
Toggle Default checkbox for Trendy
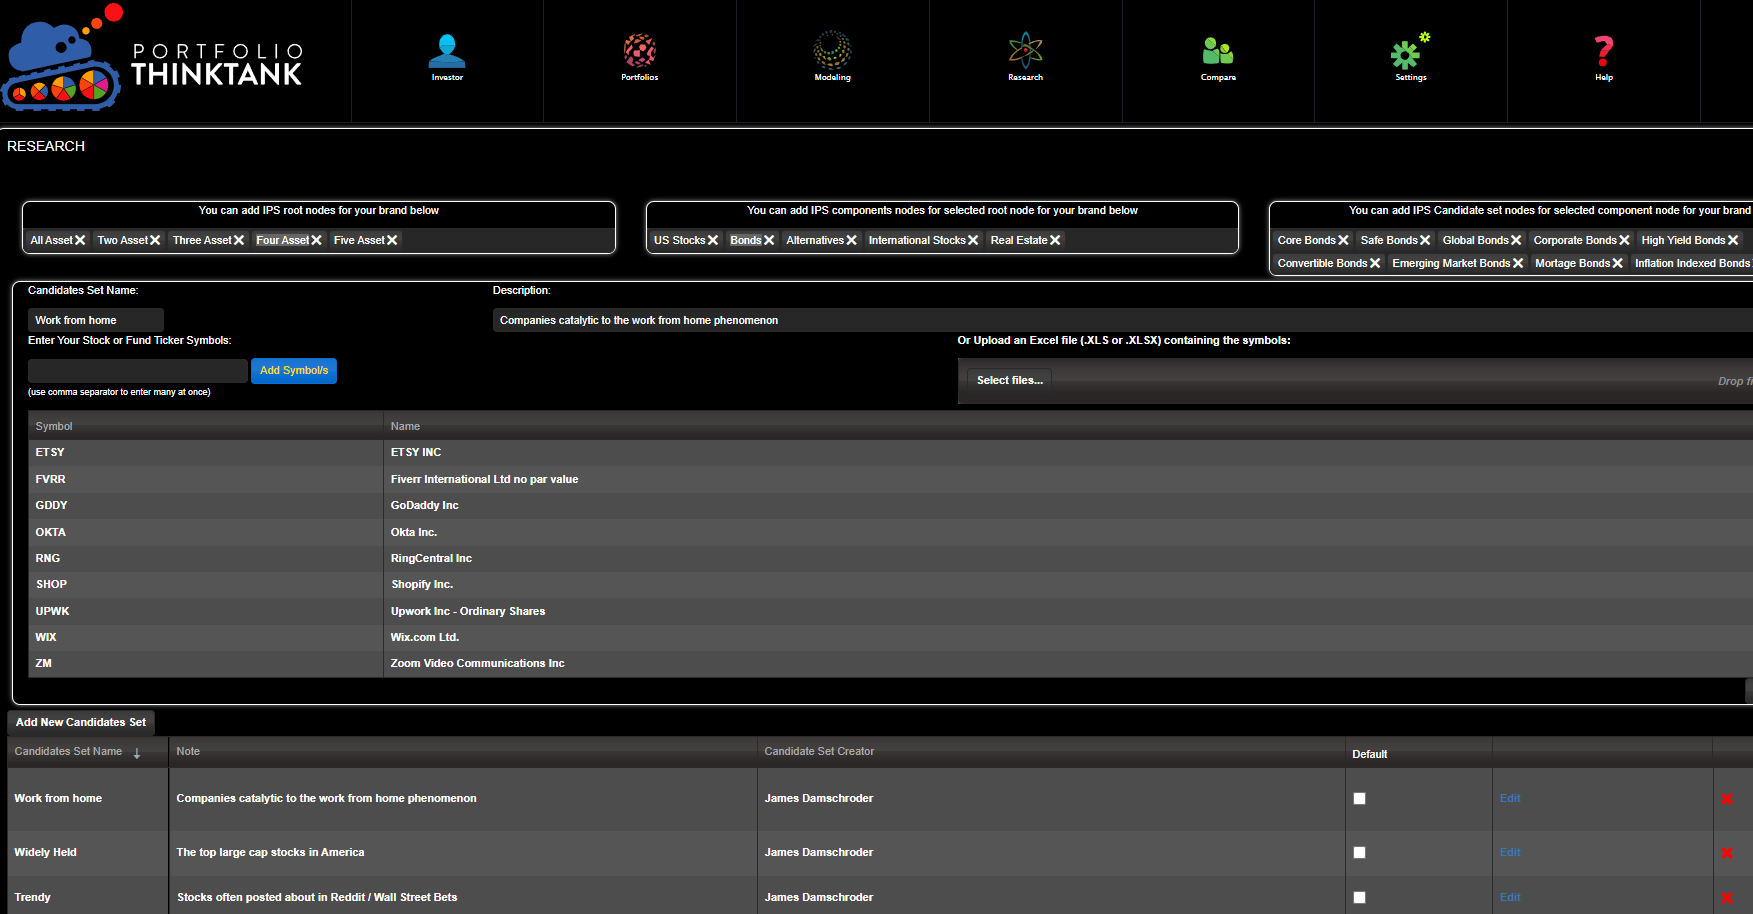pos(1359,897)
